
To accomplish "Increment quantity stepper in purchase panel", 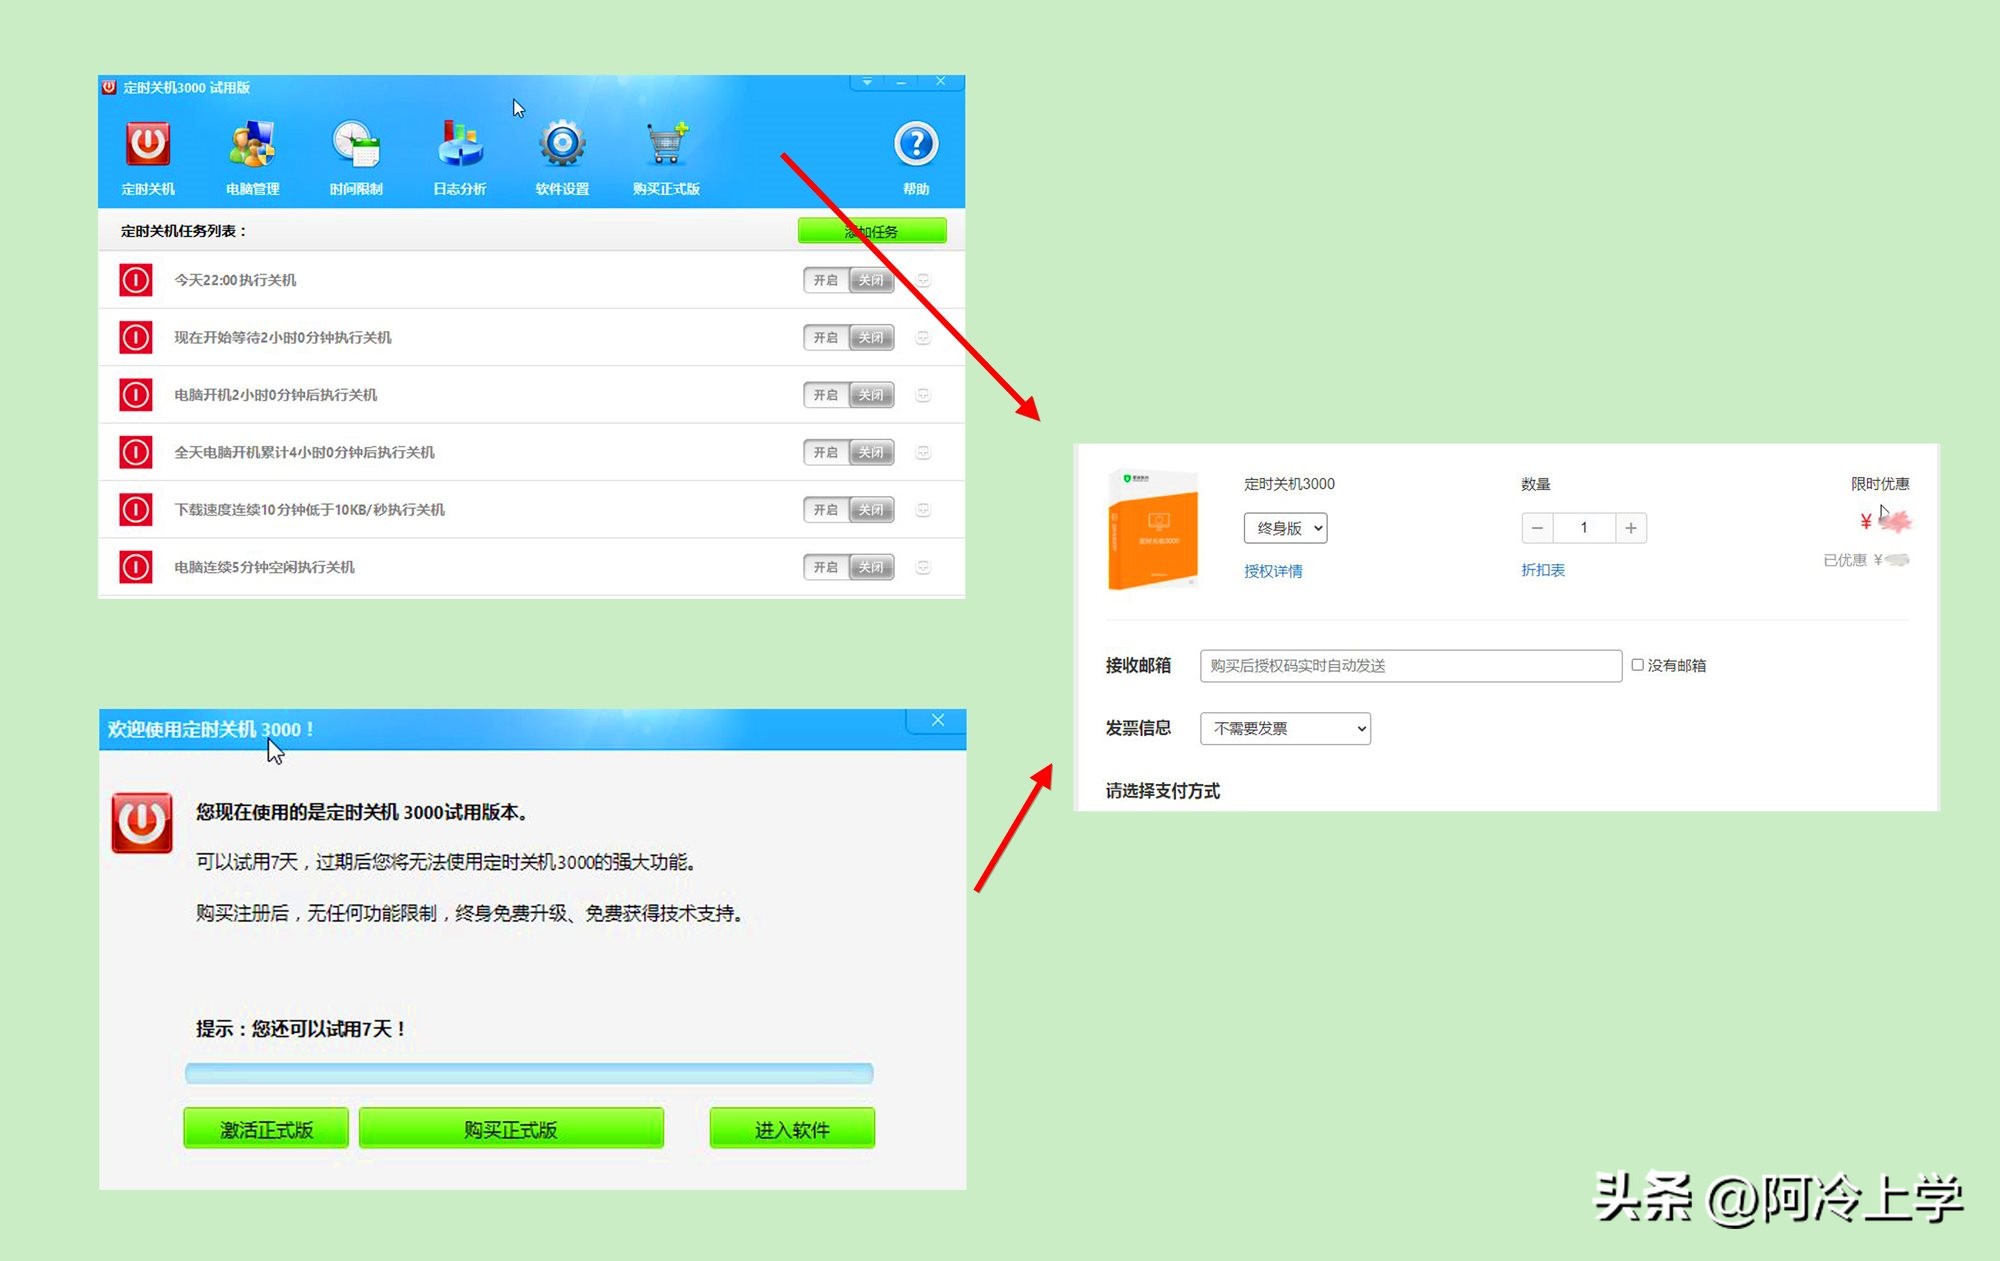I will pyautogui.click(x=1630, y=526).
